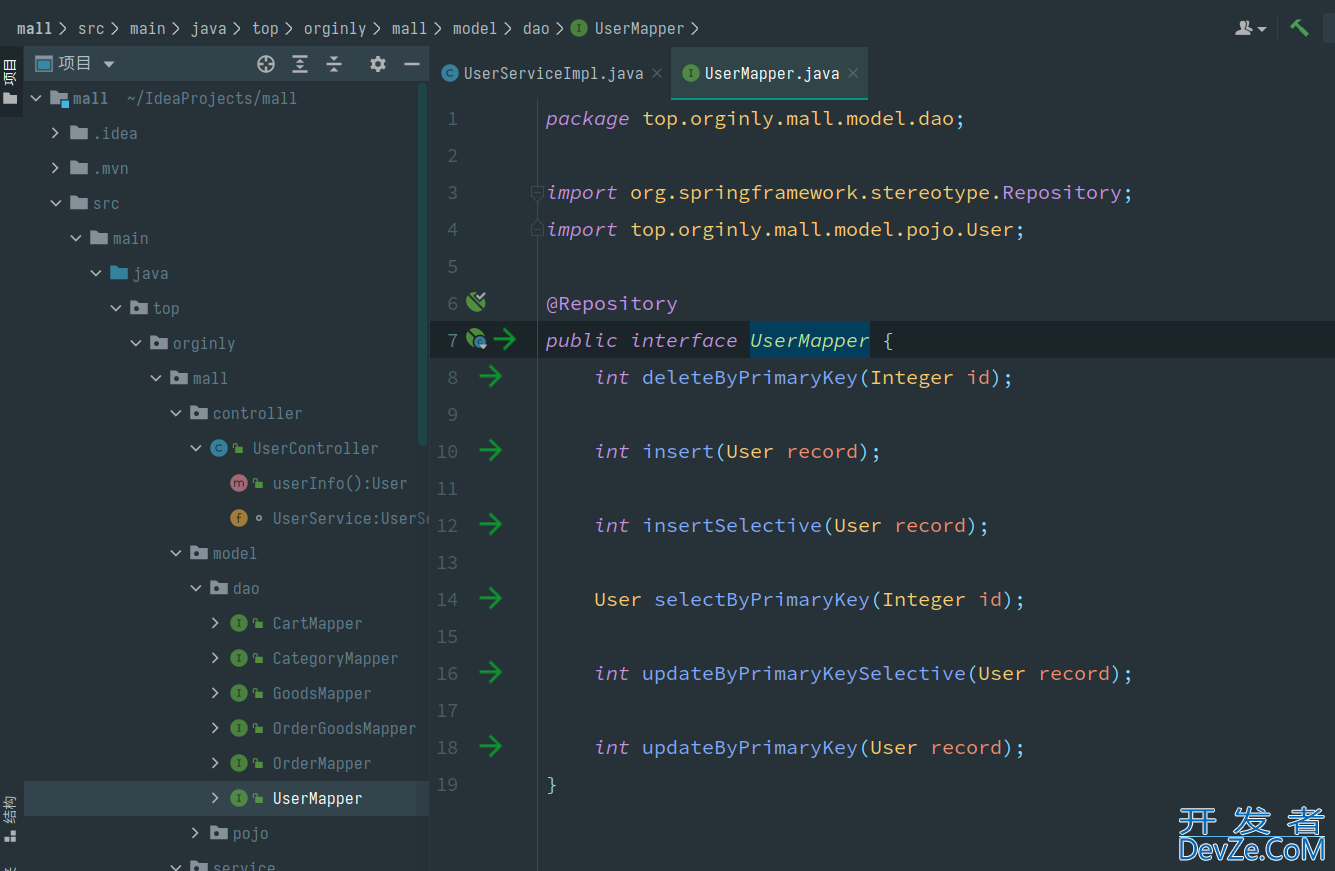Collapse the main folder

click(x=75, y=238)
